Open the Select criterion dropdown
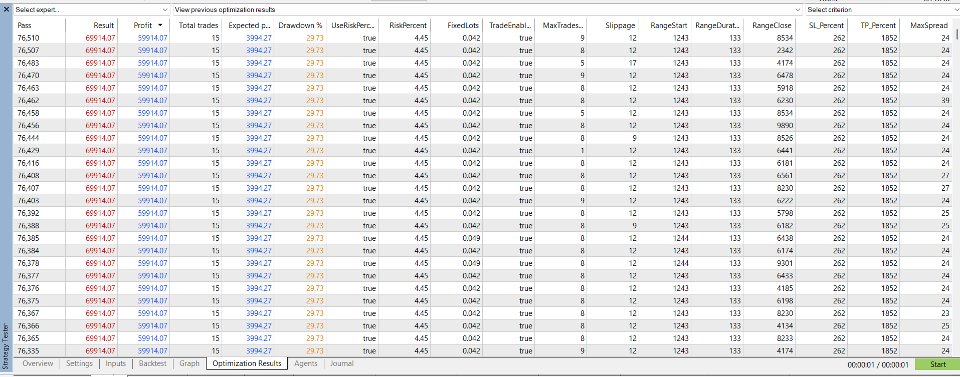Screen dimensions: 960x377 [881, 10]
